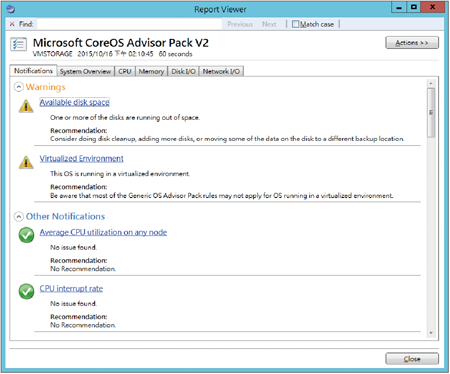Click warning triangle next to Virtualized Environment

pyautogui.click(x=26, y=162)
